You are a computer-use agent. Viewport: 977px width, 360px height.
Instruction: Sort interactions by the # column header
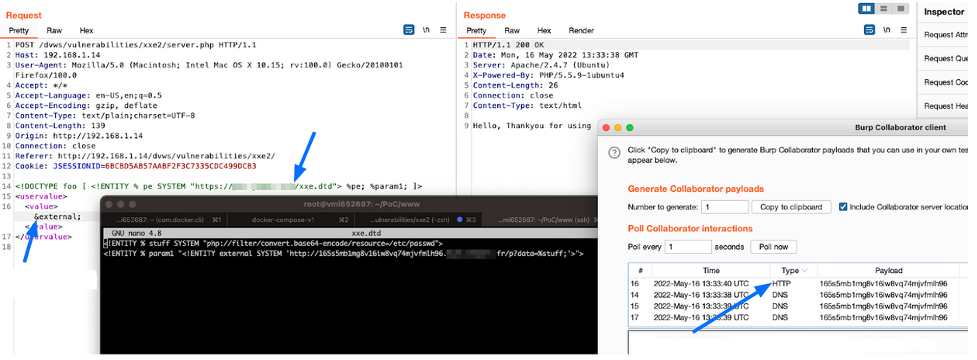point(640,270)
